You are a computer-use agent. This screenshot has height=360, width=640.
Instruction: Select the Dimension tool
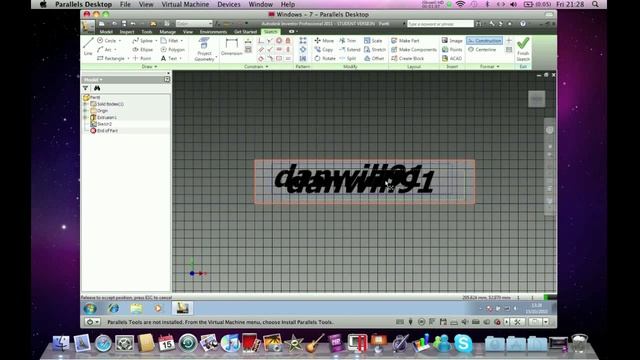231,47
